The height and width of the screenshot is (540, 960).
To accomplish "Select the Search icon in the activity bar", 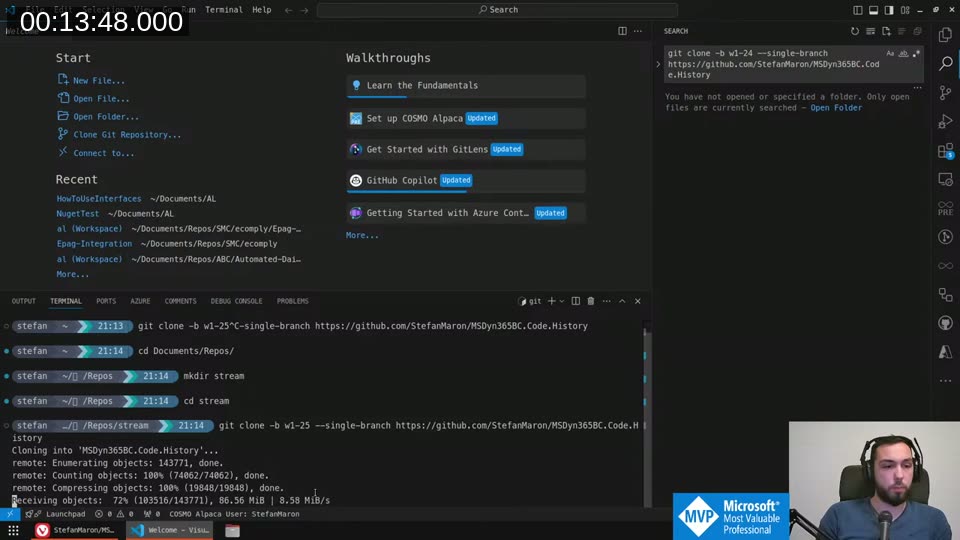I will [x=945, y=63].
